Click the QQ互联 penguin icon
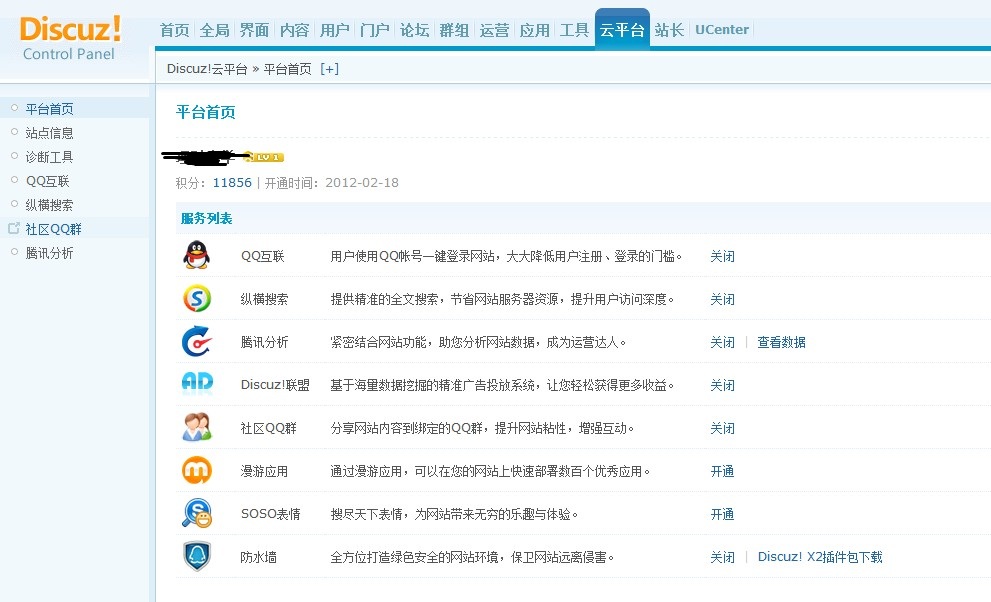The image size is (991, 602). tap(197, 255)
